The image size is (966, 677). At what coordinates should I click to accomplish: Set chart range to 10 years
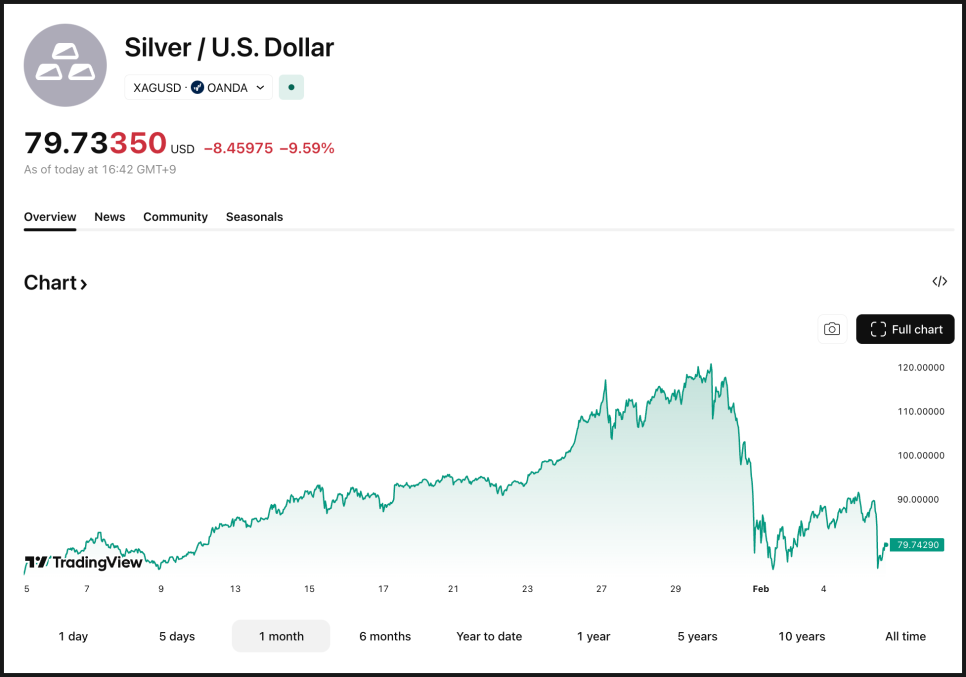click(802, 636)
